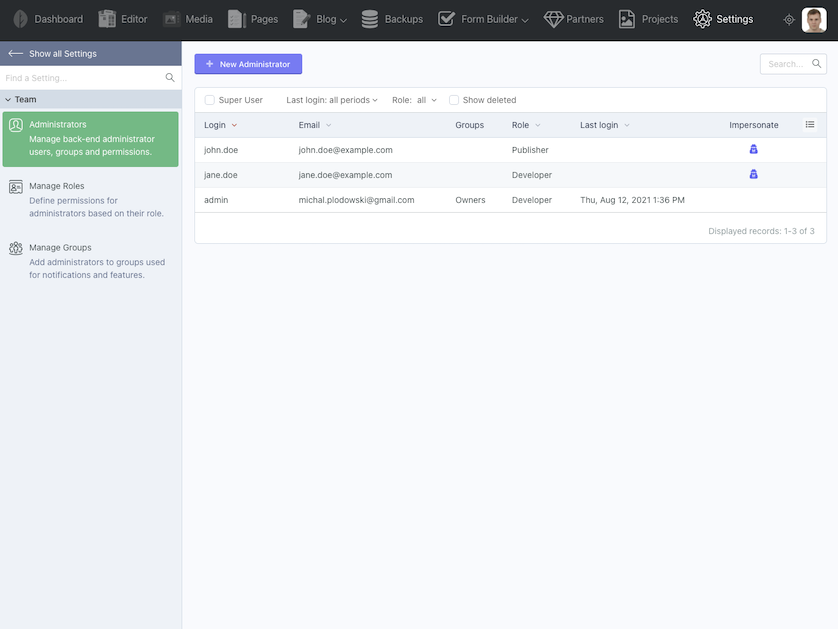Go to the Editor menu item
Image resolution: width=838 pixels, height=629 pixels.
tap(123, 19)
